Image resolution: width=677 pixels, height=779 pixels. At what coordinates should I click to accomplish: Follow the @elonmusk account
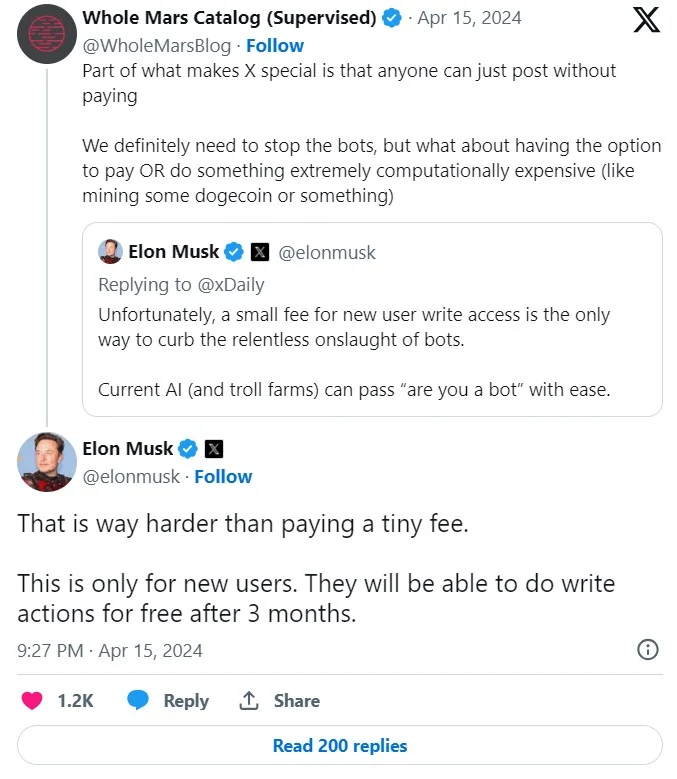tap(223, 477)
